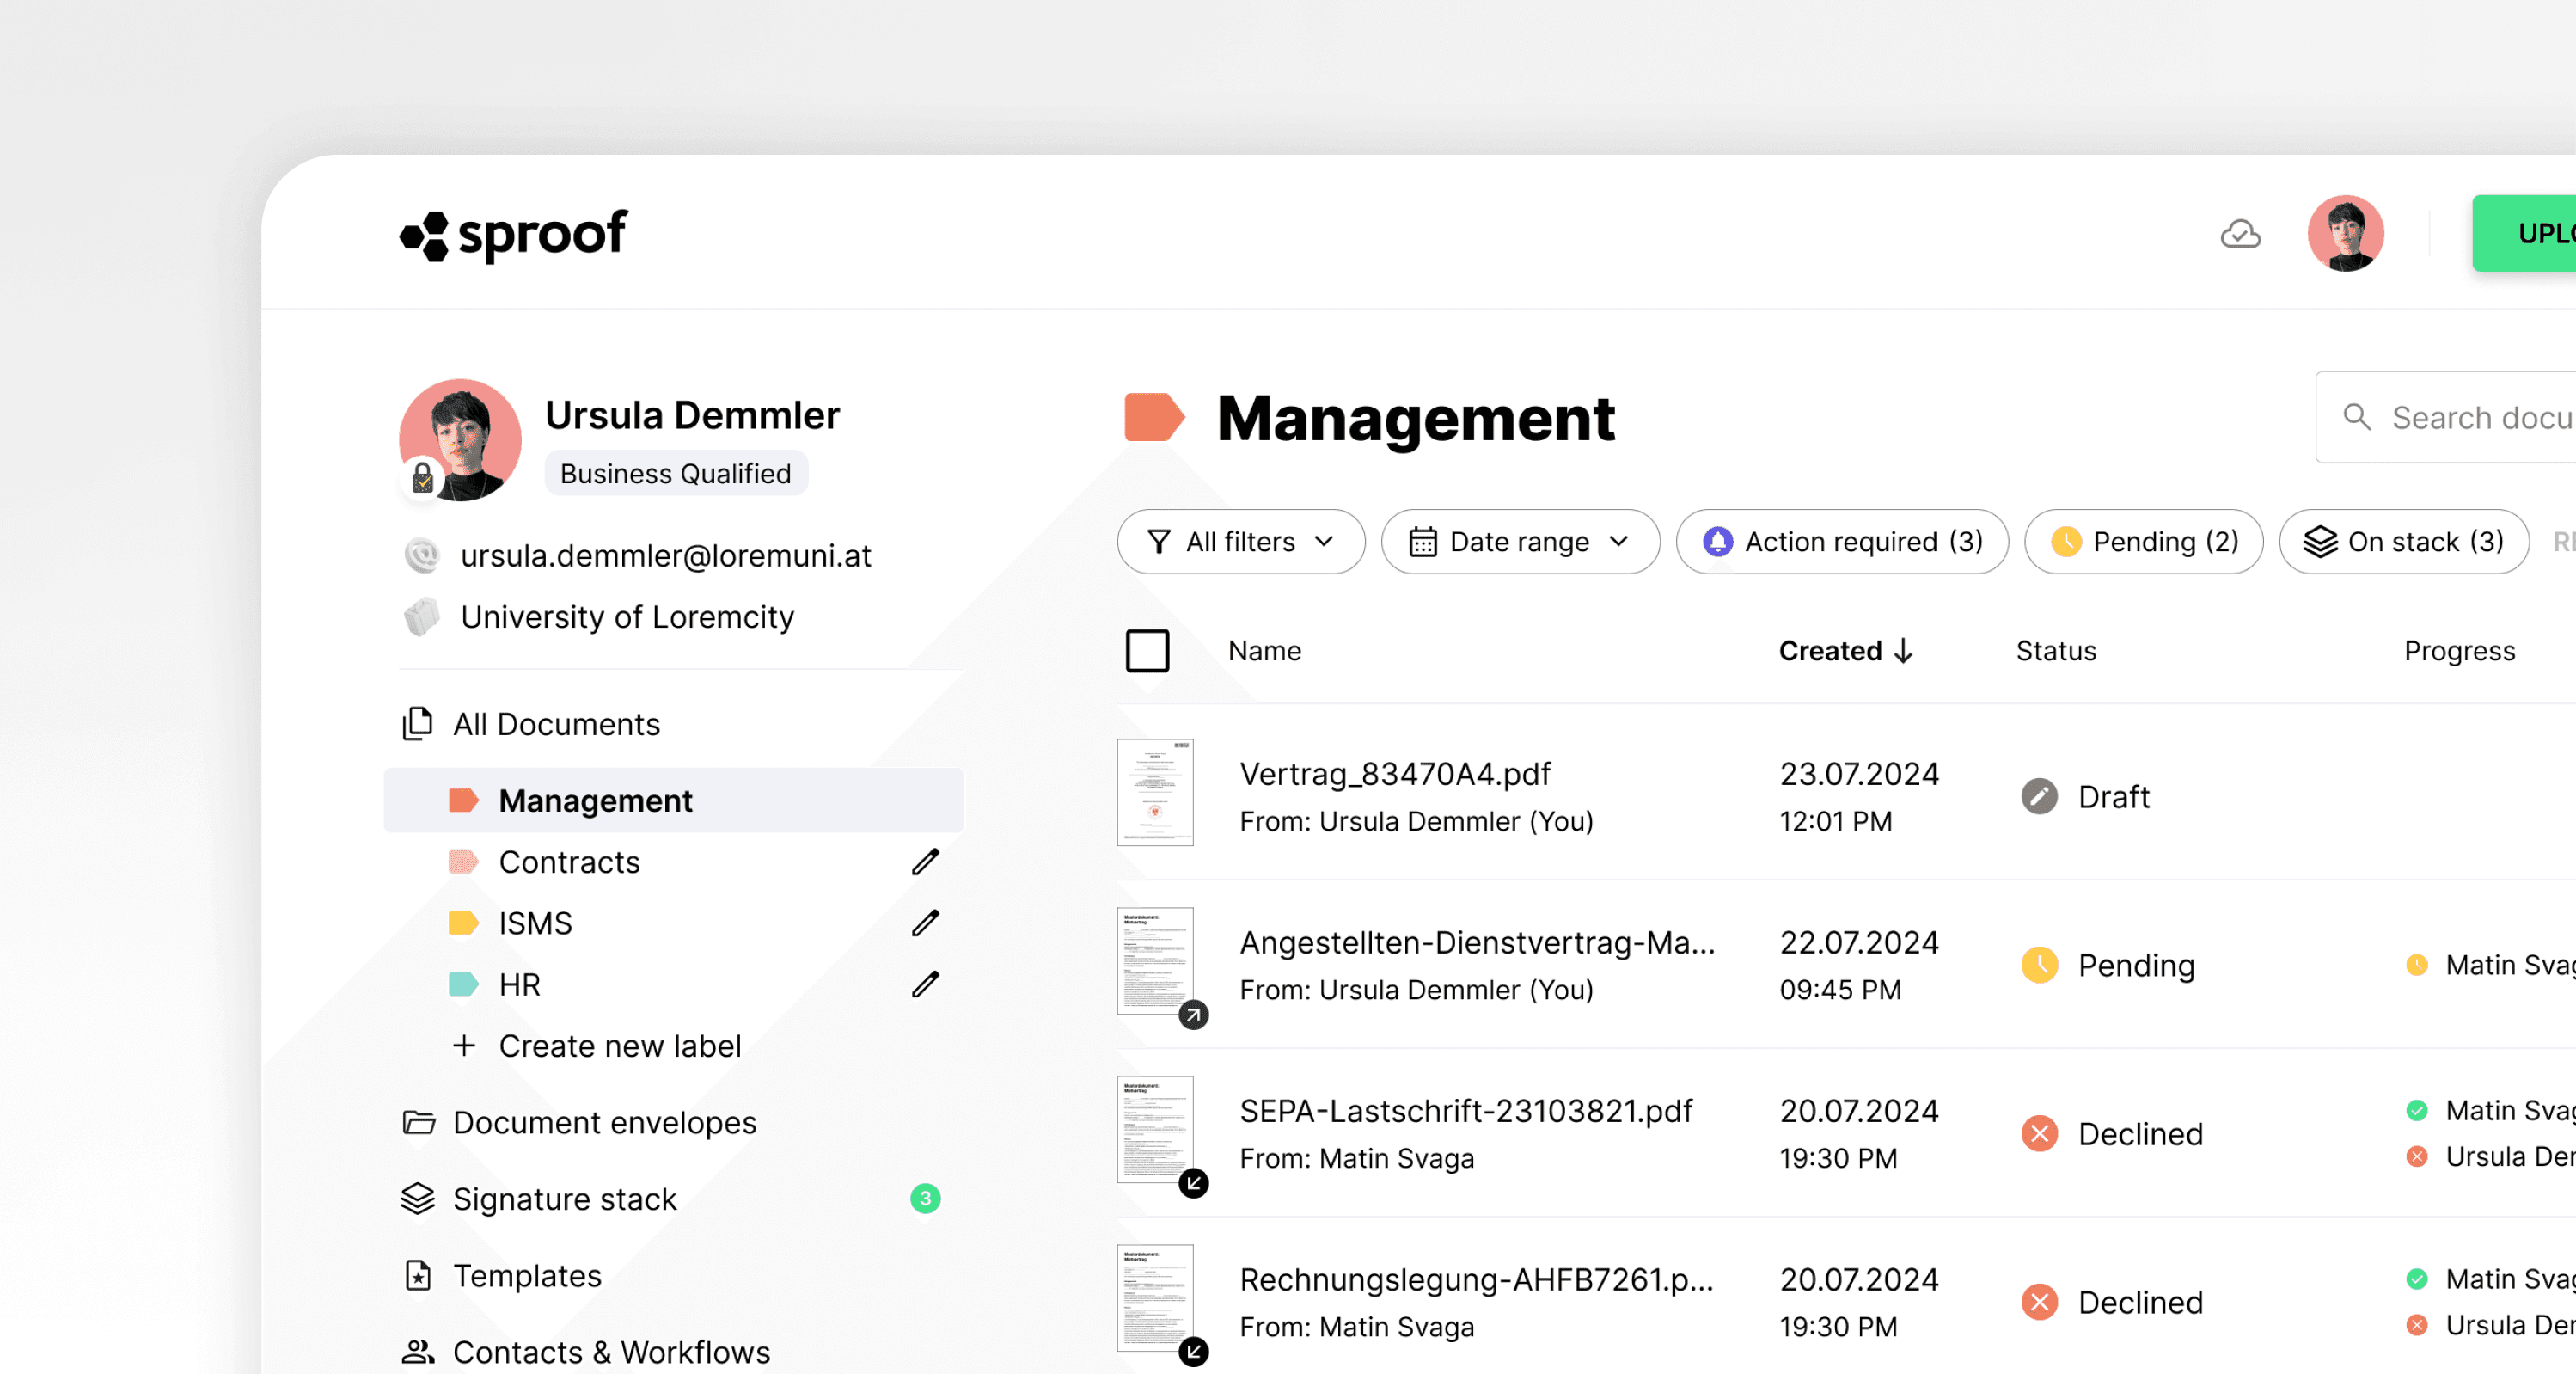Click incoming arrow badge on SEPA-Lastschrift thumbnail
The width and height of the screenshot is (2576, 1374).
[1193, 1183]
